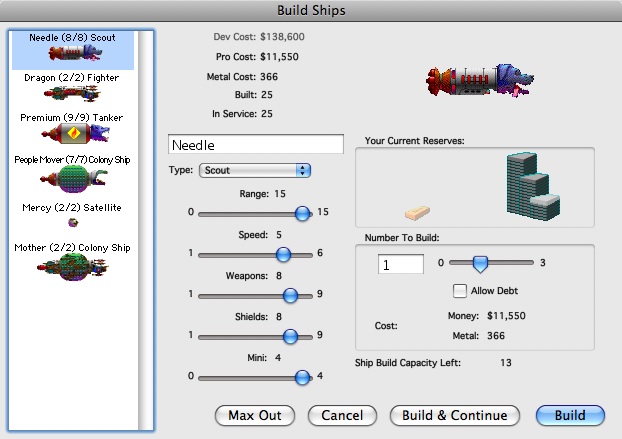Image resolution: width=622 pixels, height=439 pixels.
Task: Open the ship Type dropdown
Action: click(x=255, y=171)
